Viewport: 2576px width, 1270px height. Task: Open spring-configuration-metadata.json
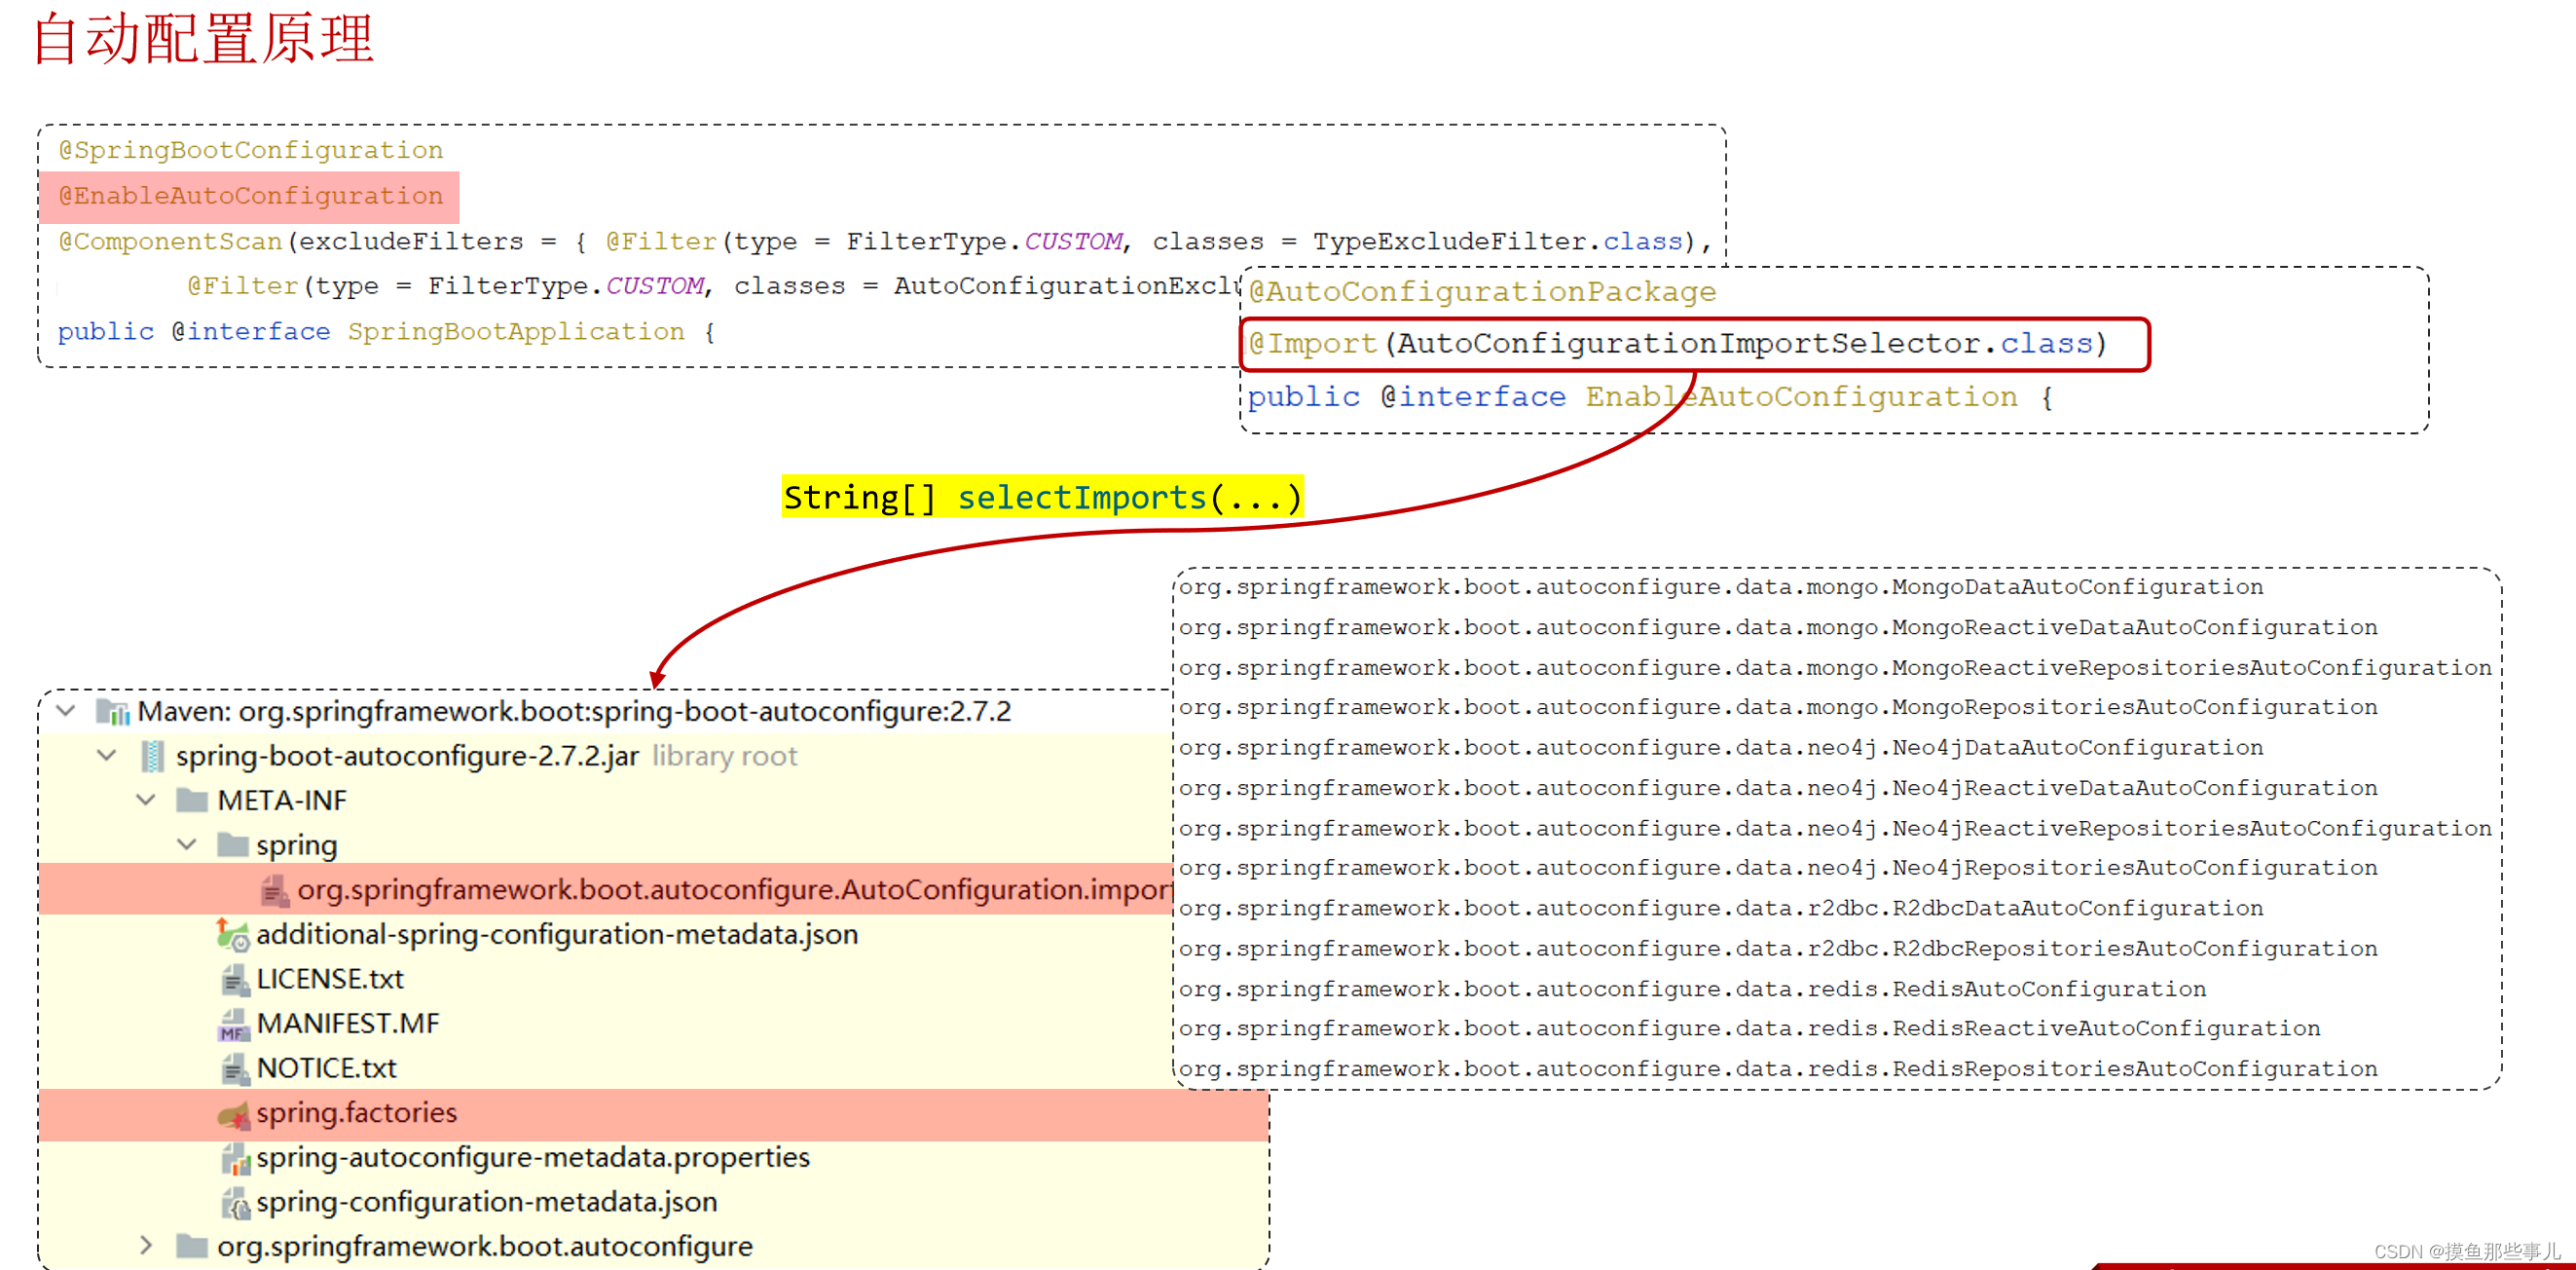point(487,1202)
